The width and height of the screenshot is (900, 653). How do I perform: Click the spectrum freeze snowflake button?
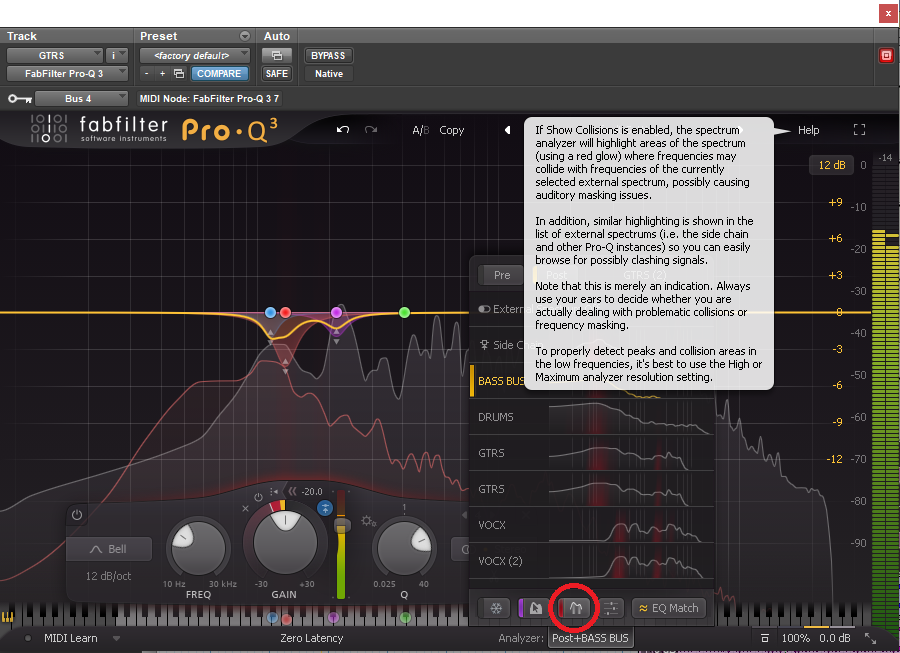pos(496,608)
